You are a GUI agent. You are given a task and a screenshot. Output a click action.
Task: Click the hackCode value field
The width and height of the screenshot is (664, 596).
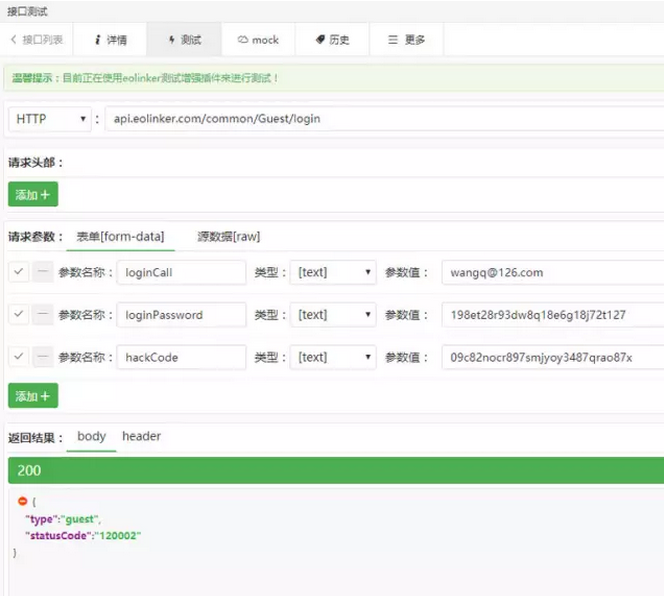[553, 358]
